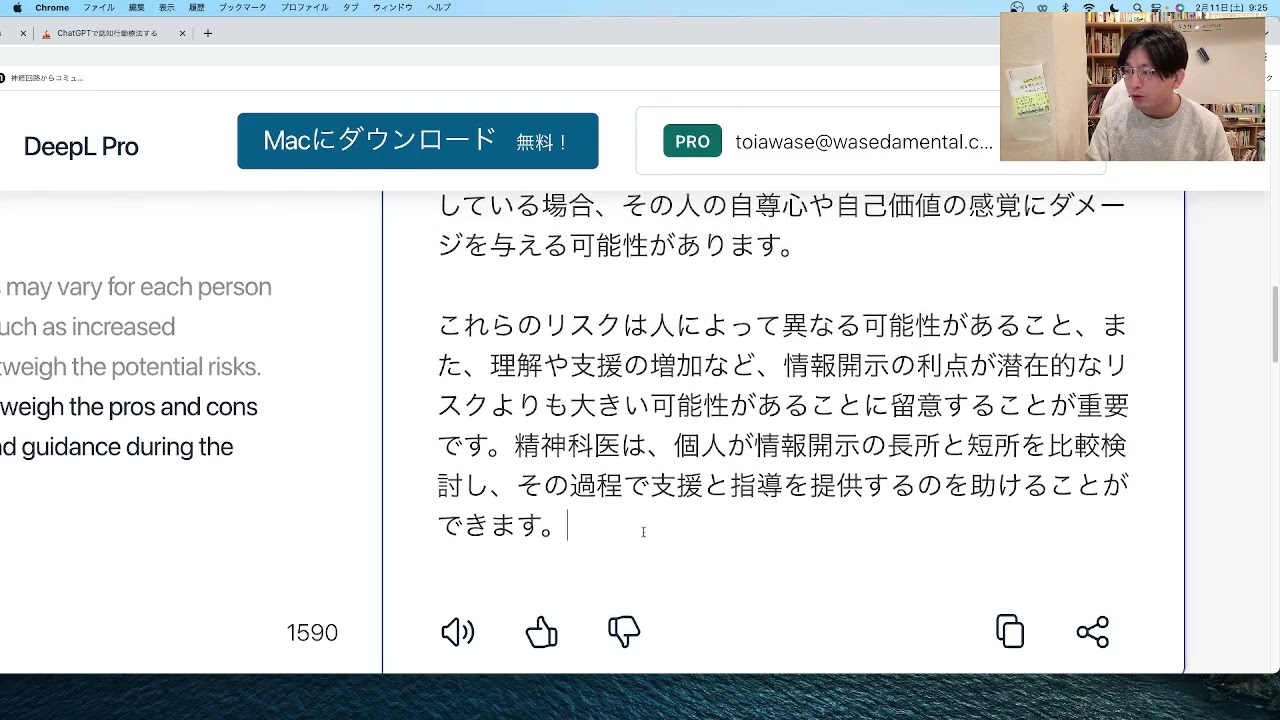Image resolution: width=1280 pixels, height=720 pixels.
Task: Open Spotlight search in the menu bar
Action: coord(1137,8)
